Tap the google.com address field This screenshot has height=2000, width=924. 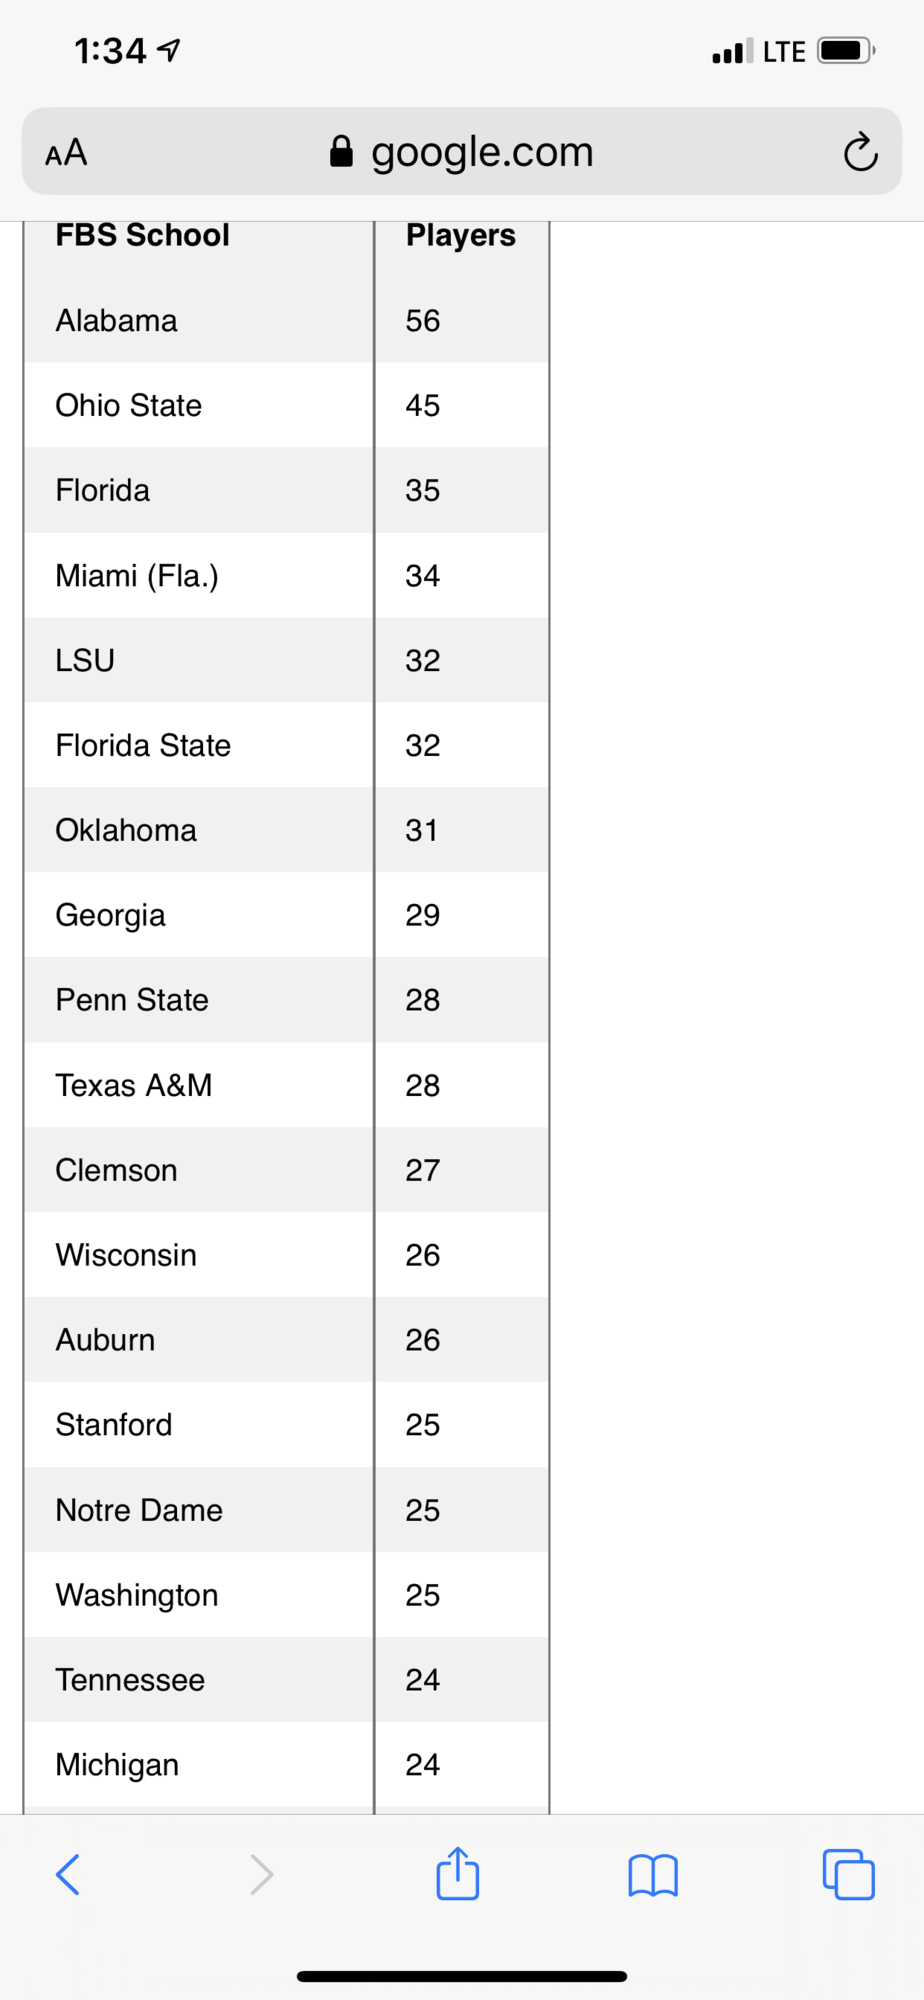coord(462,151)
